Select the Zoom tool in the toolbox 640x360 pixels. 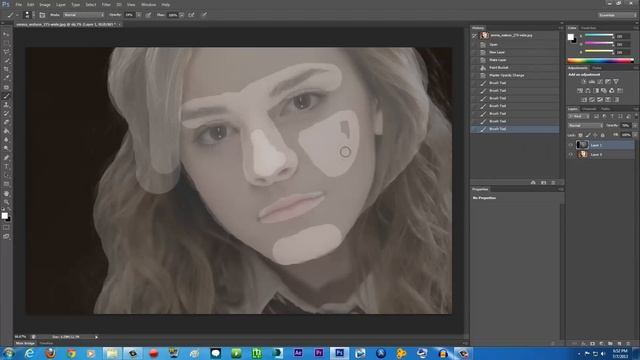pos(6,202)
